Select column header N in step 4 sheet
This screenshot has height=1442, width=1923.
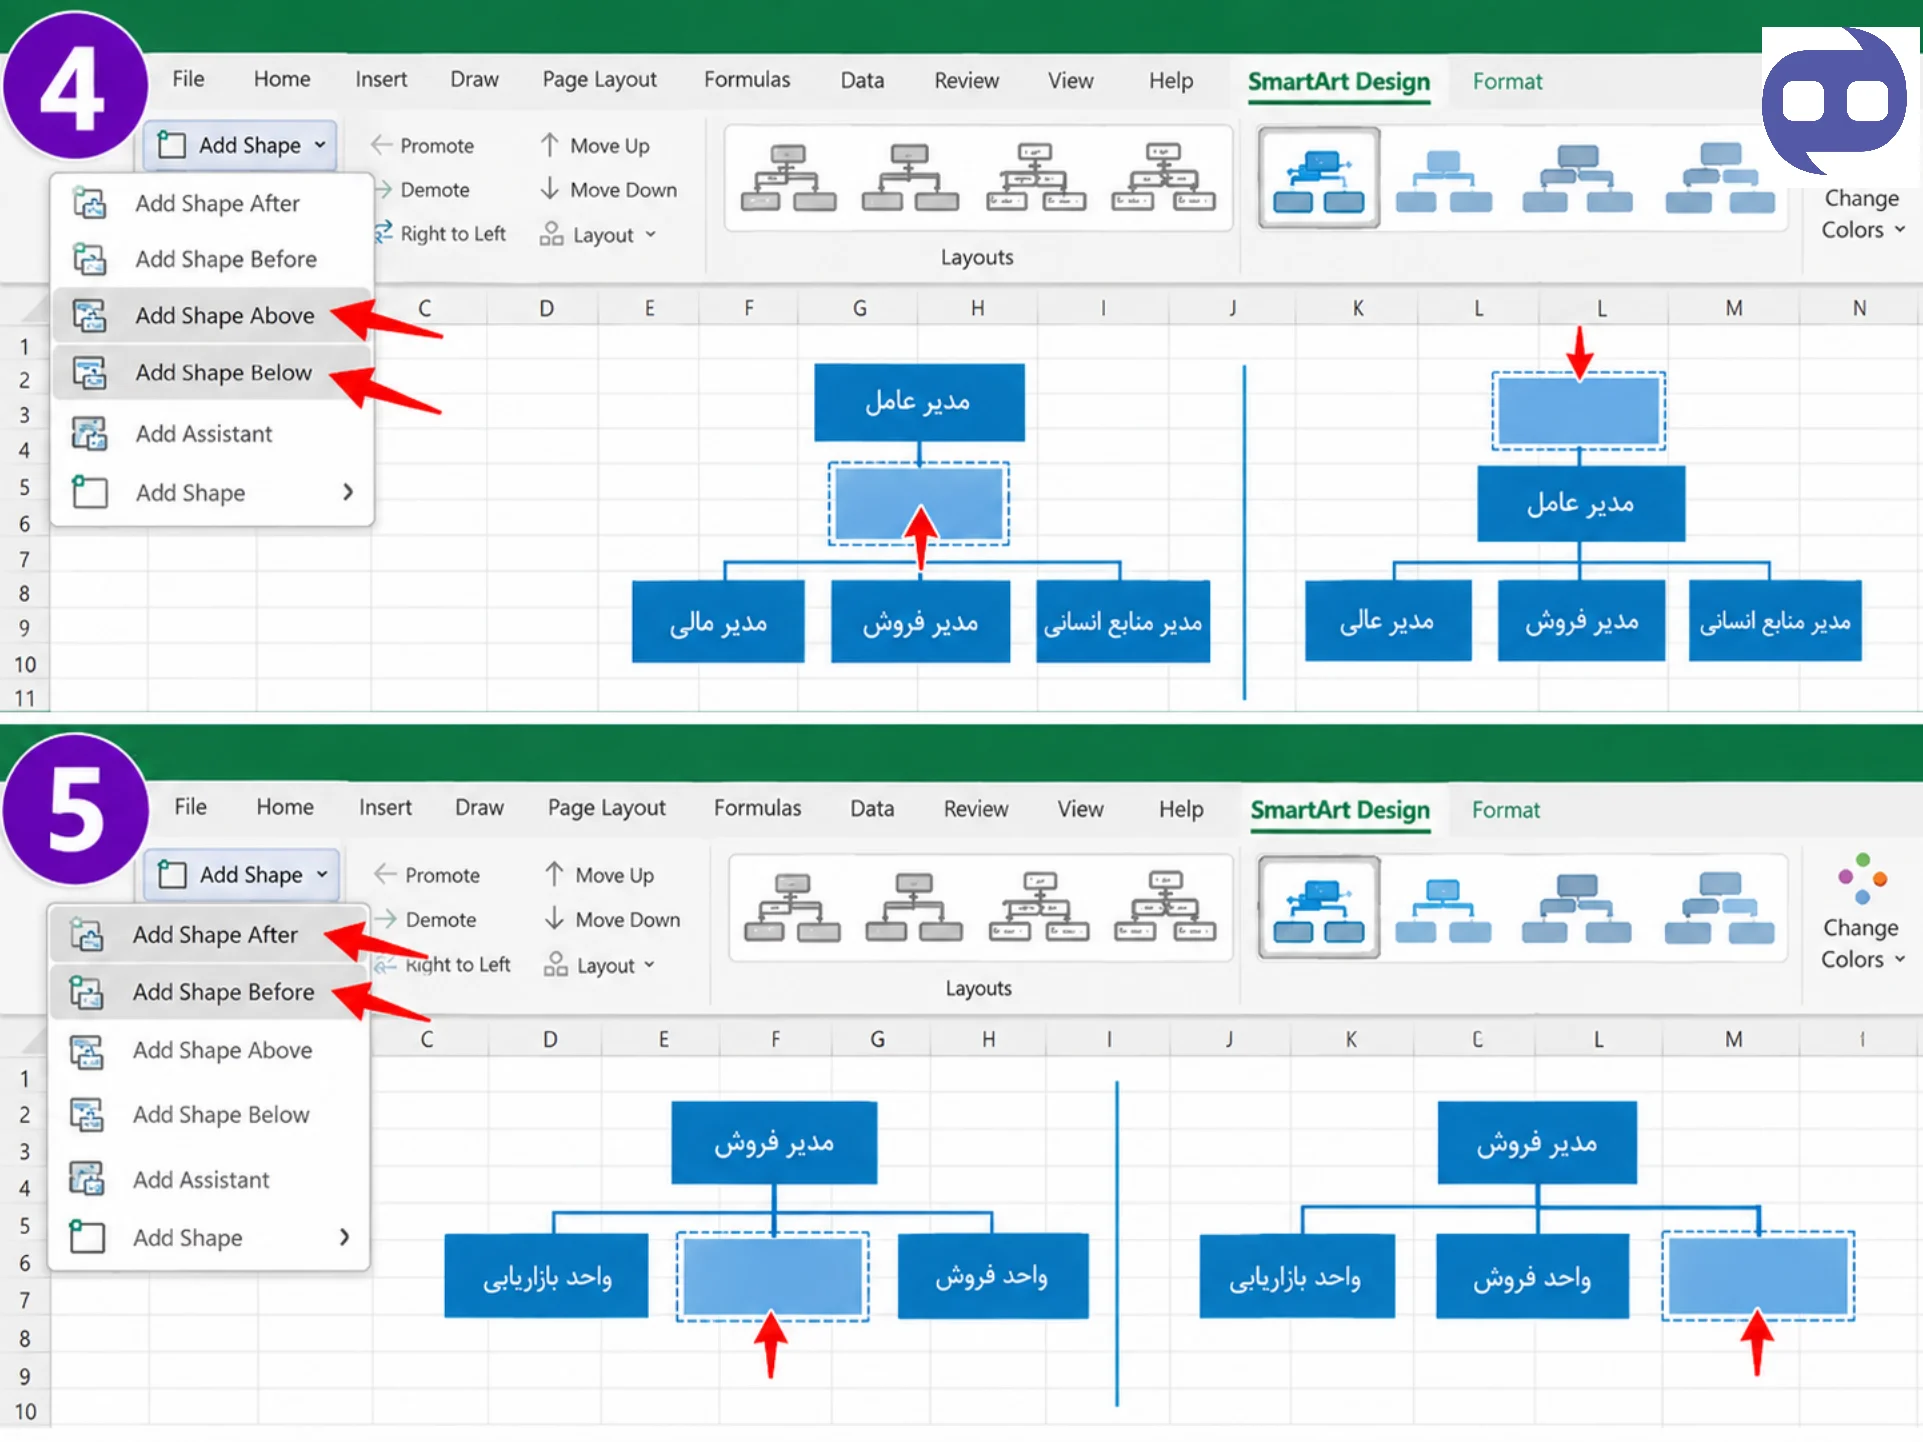pos(1859,308)
